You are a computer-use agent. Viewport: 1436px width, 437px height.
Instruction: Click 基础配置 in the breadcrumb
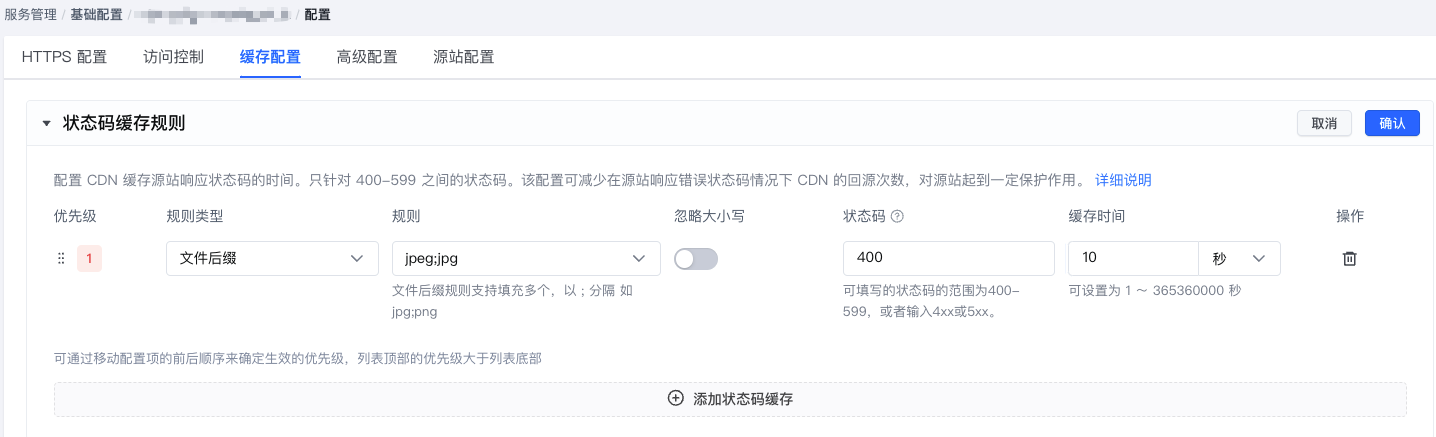click(96, 15)
